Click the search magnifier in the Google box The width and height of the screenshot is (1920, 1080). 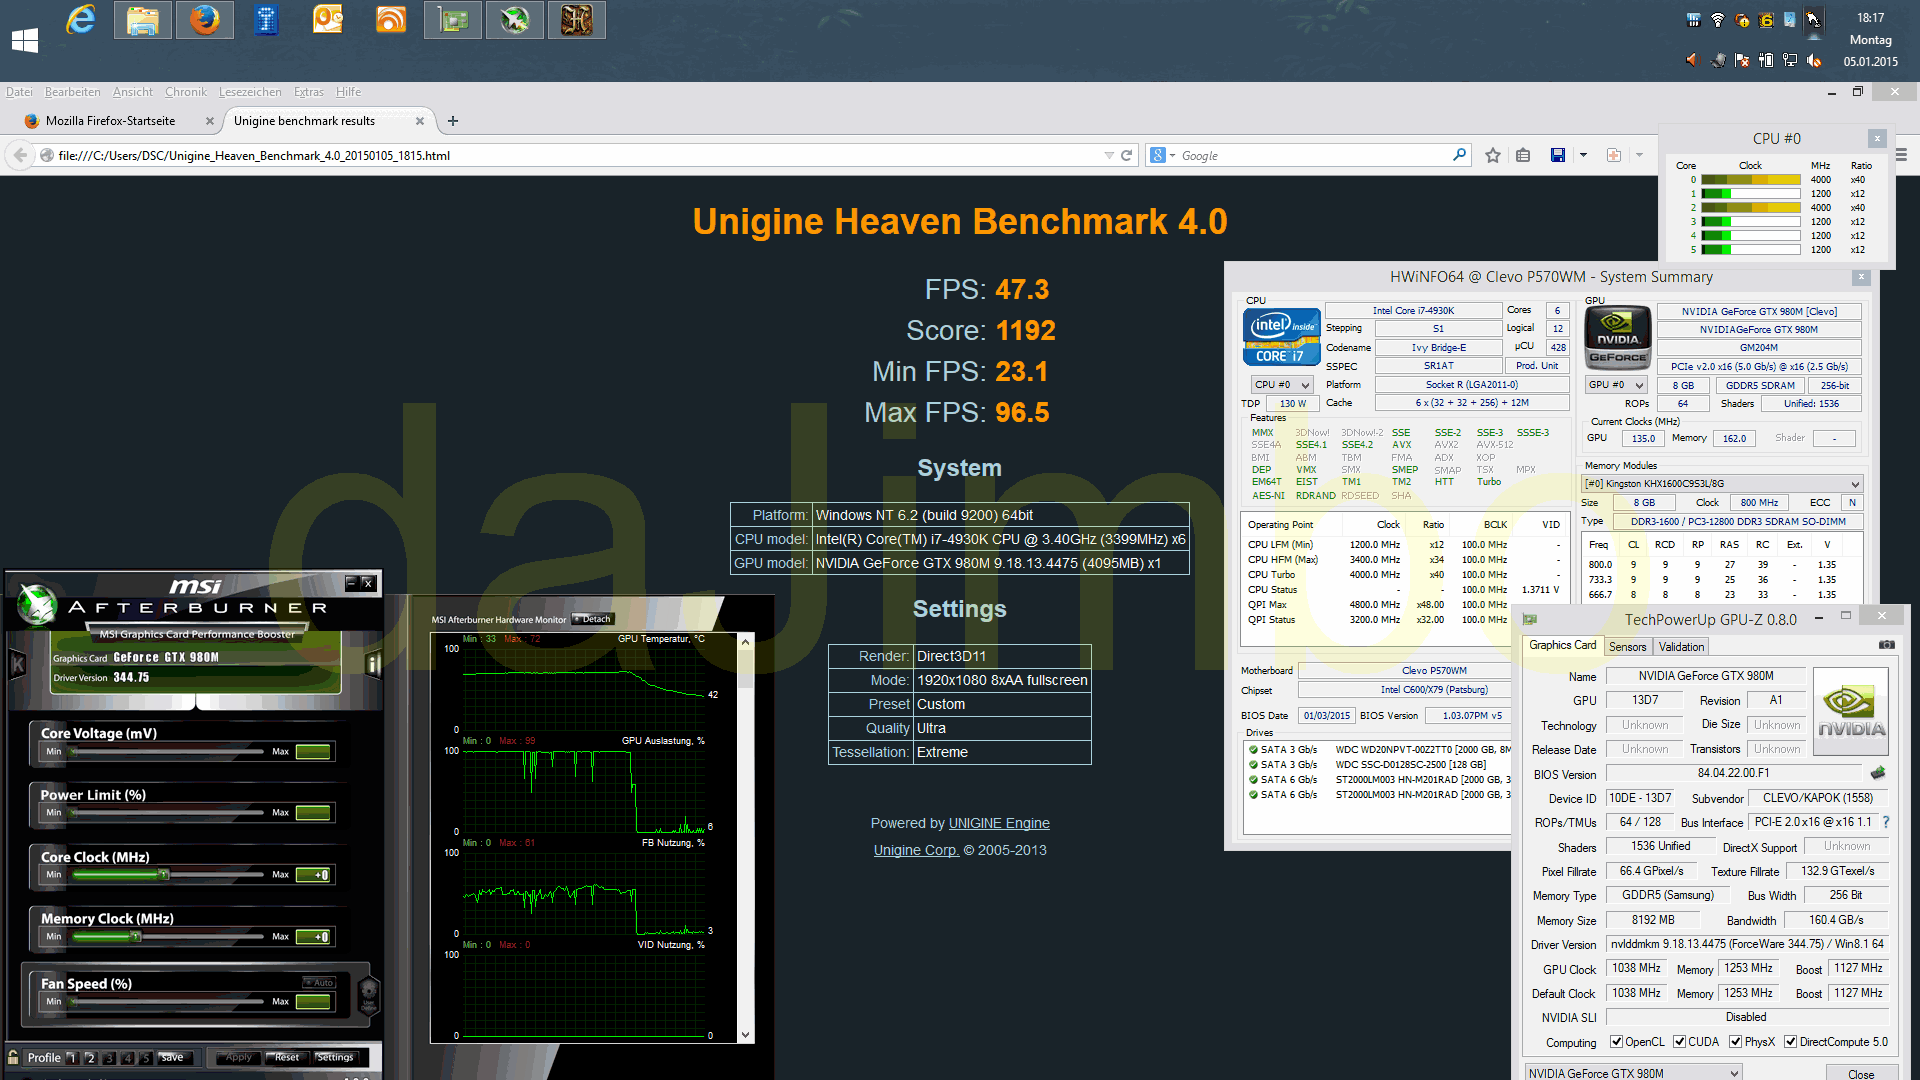1459,155
